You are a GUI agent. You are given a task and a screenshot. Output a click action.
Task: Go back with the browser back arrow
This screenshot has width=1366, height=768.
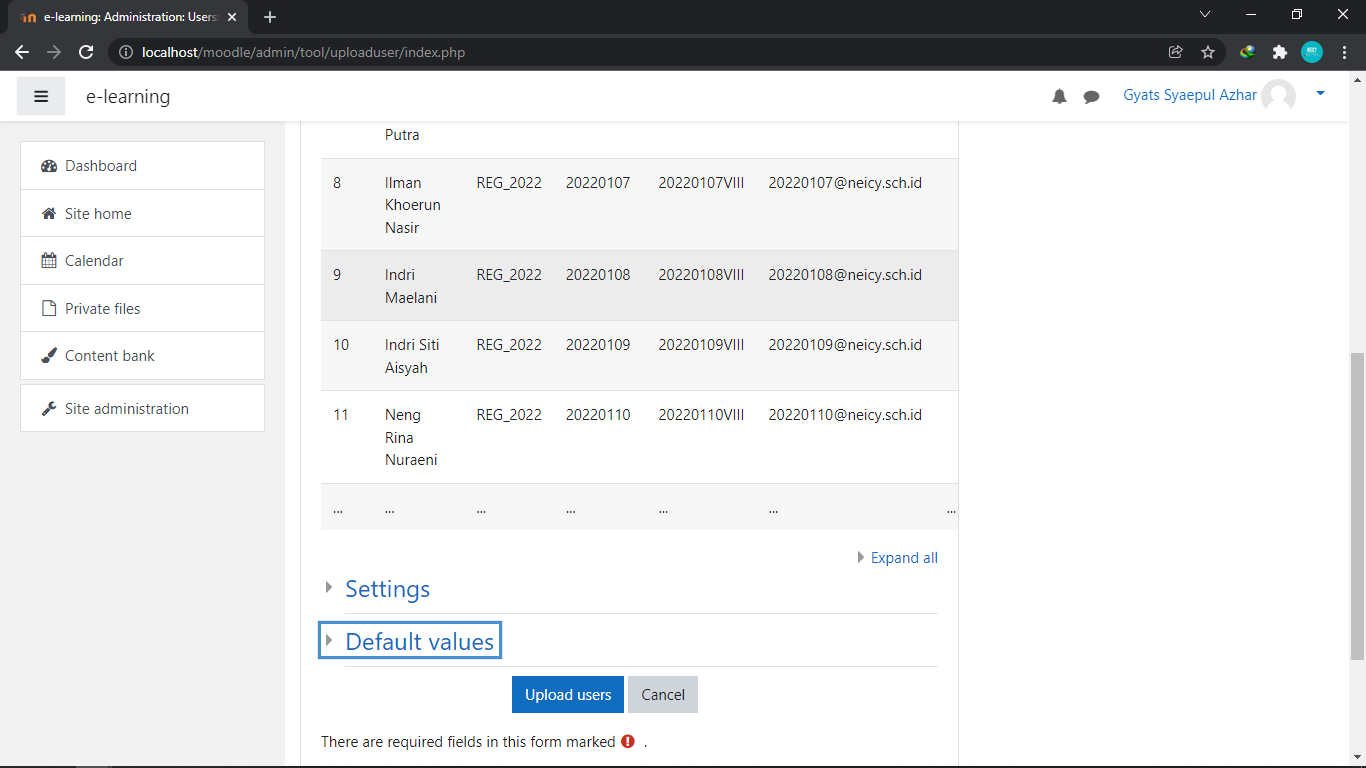pyautogui.click(x=22, y=52)
